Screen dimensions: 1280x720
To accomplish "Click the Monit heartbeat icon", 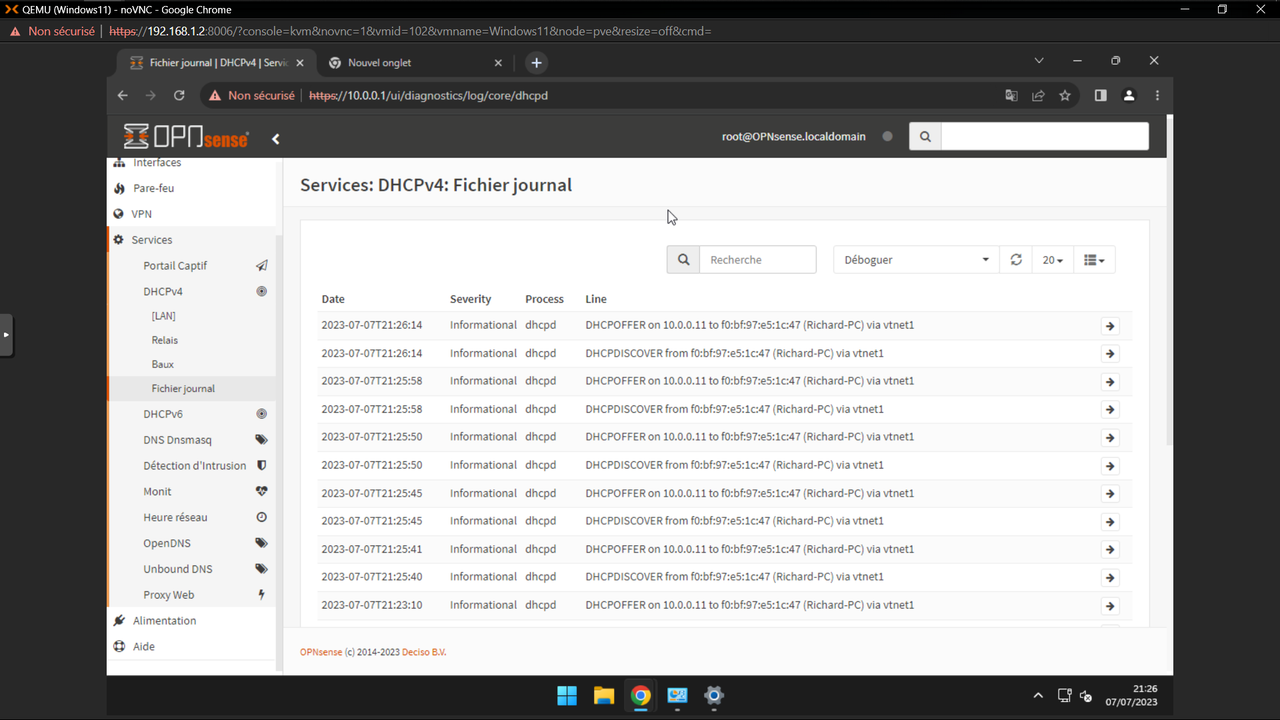I will point(261,492).
